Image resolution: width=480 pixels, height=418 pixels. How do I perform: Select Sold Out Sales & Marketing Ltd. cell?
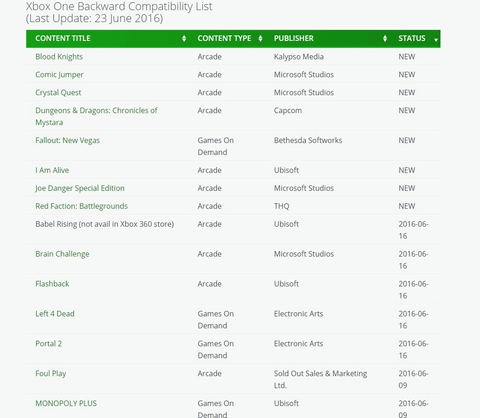pyautogui.click(x=320, y=380)
